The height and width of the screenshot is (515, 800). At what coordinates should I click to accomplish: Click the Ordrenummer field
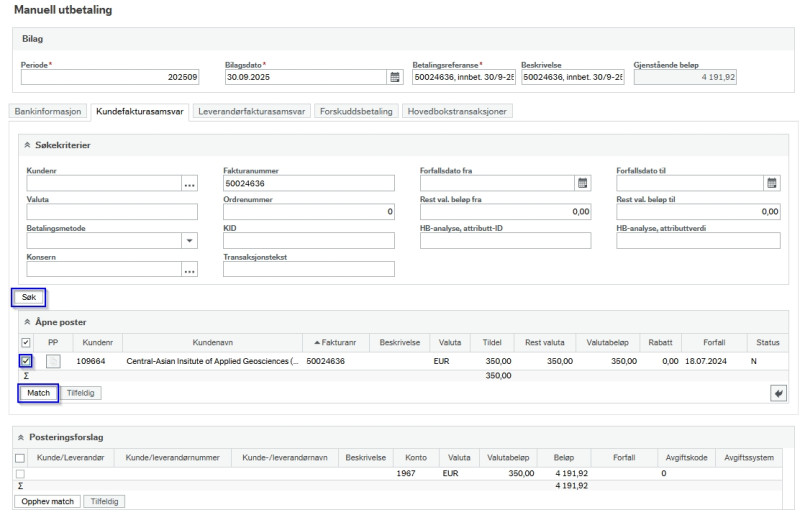(x=309, y=212)
